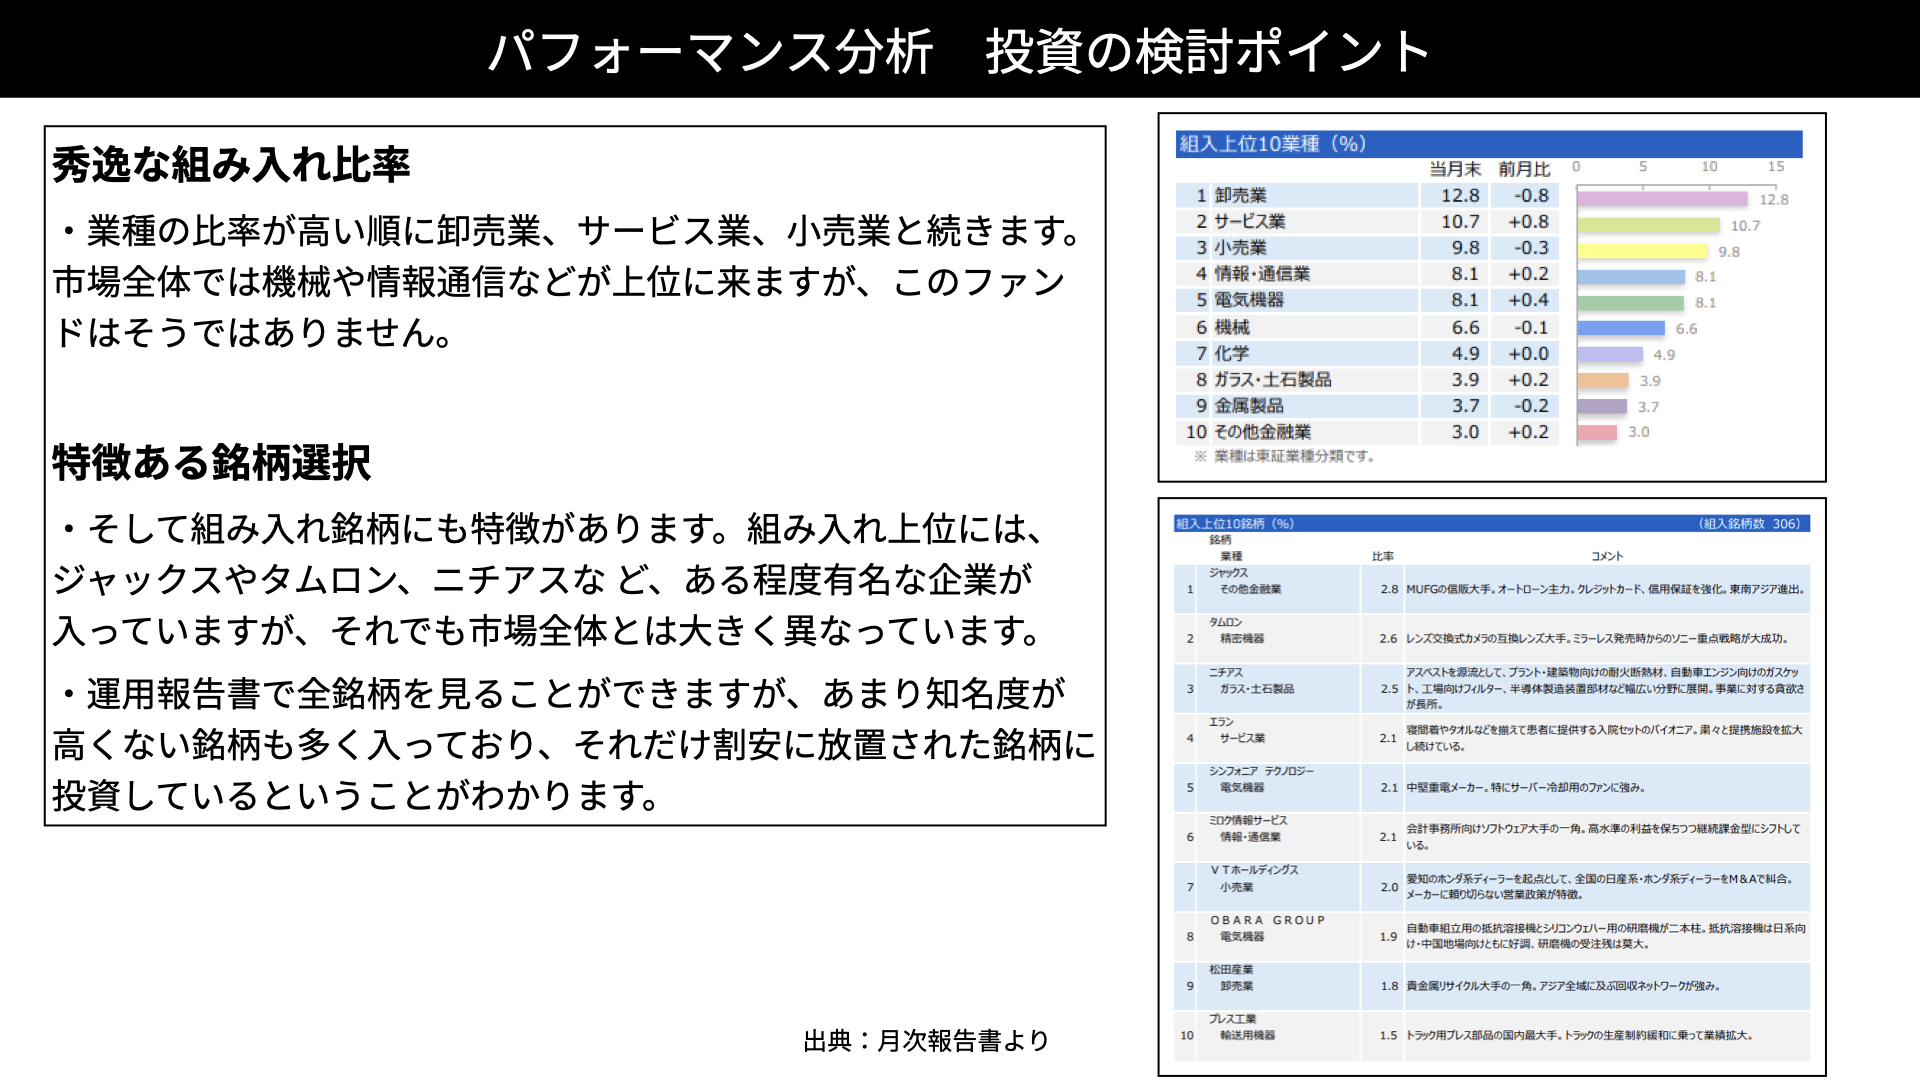Click the 卸売業 bar in the chart
Viewport: 1920px width, 1080px height.
(1662, 199)
